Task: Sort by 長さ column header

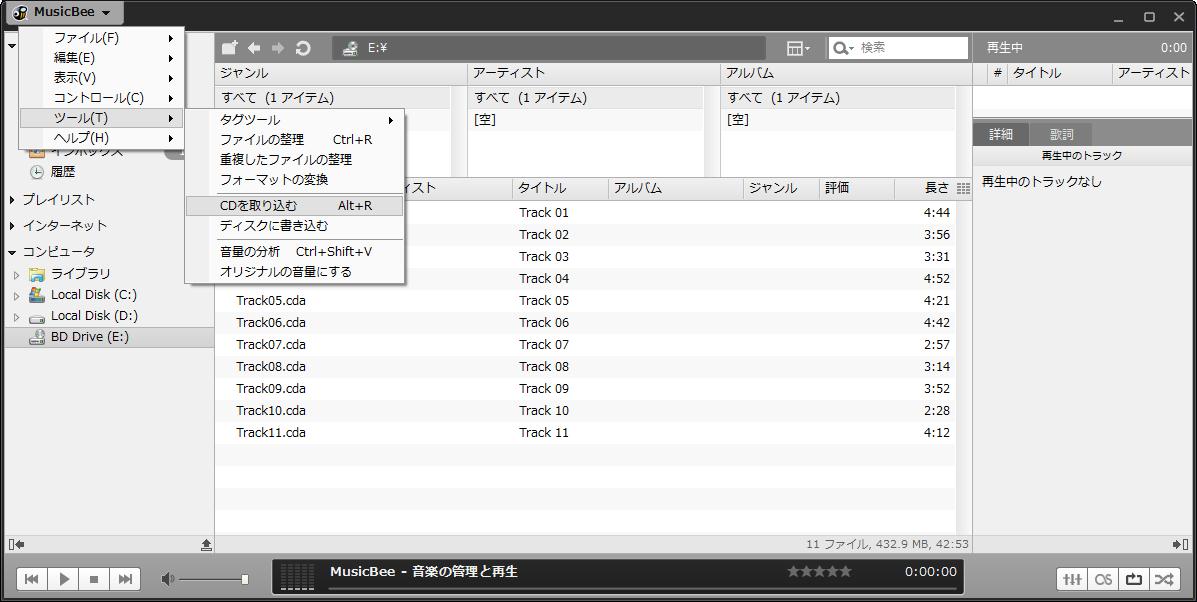Action: [924, 188]
